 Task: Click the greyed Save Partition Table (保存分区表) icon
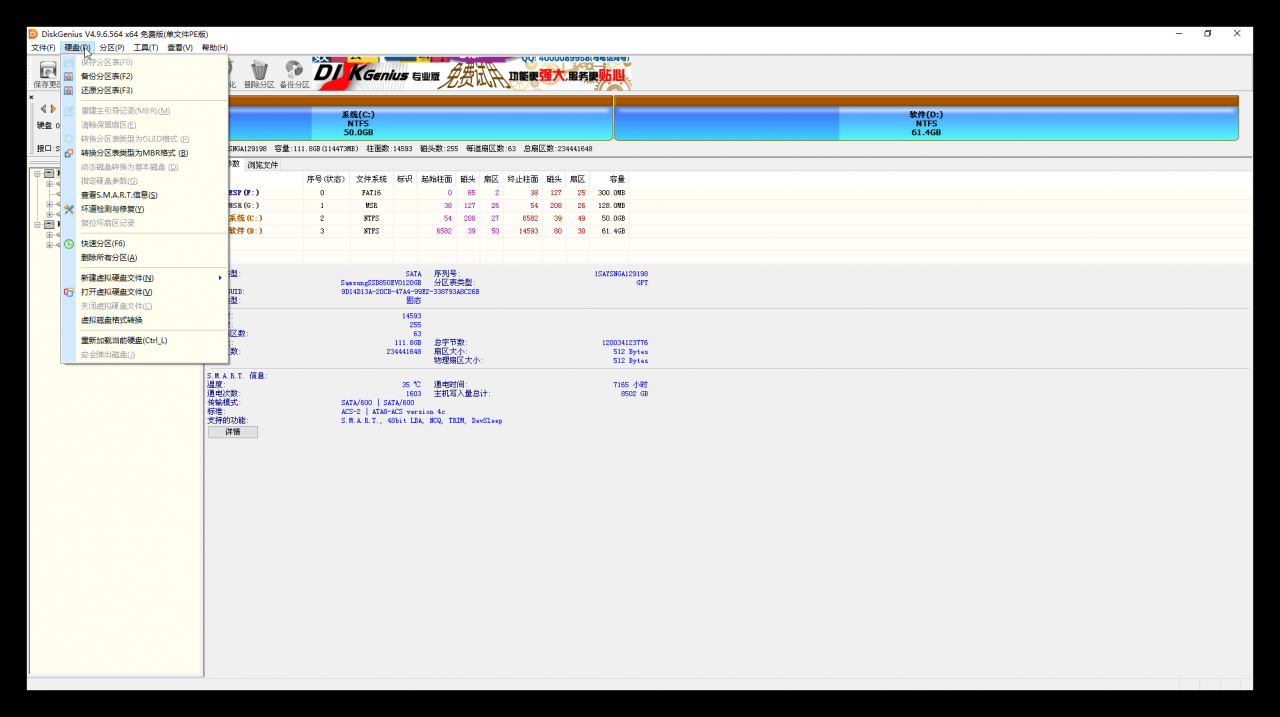tap(69, 62)
